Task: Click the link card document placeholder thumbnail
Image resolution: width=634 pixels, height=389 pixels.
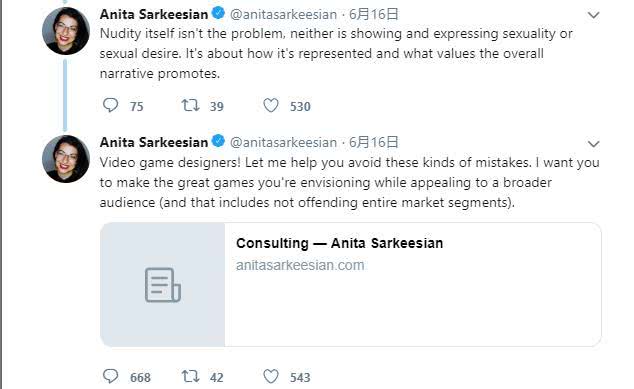Action: pos(163,285)
